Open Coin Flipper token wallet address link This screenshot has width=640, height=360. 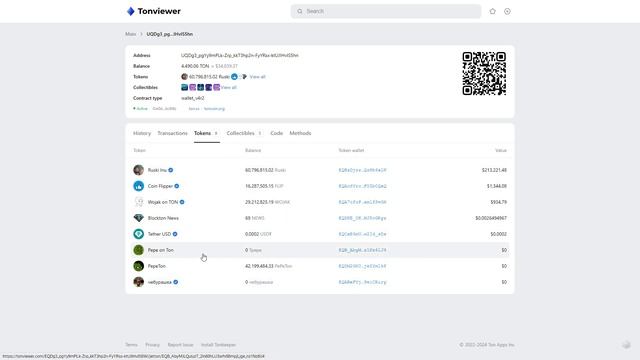pos(362,186)
